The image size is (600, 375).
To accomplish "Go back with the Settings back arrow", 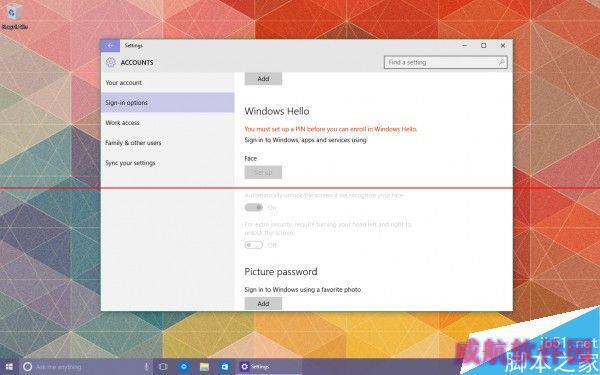I will [x=110, y=46].
